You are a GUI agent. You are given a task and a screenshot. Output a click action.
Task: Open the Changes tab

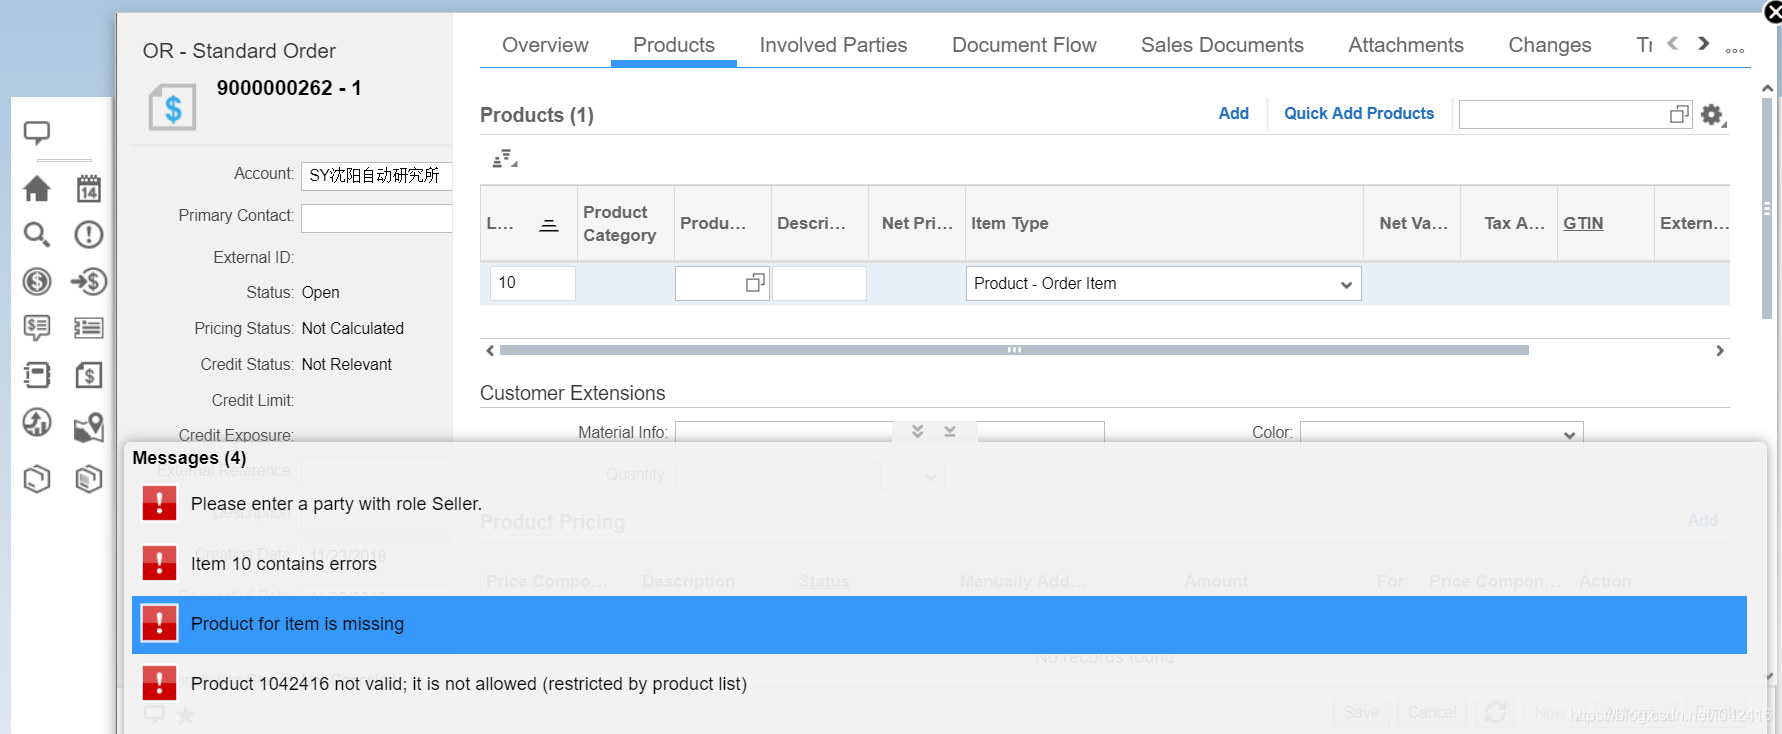(1549, 45)
